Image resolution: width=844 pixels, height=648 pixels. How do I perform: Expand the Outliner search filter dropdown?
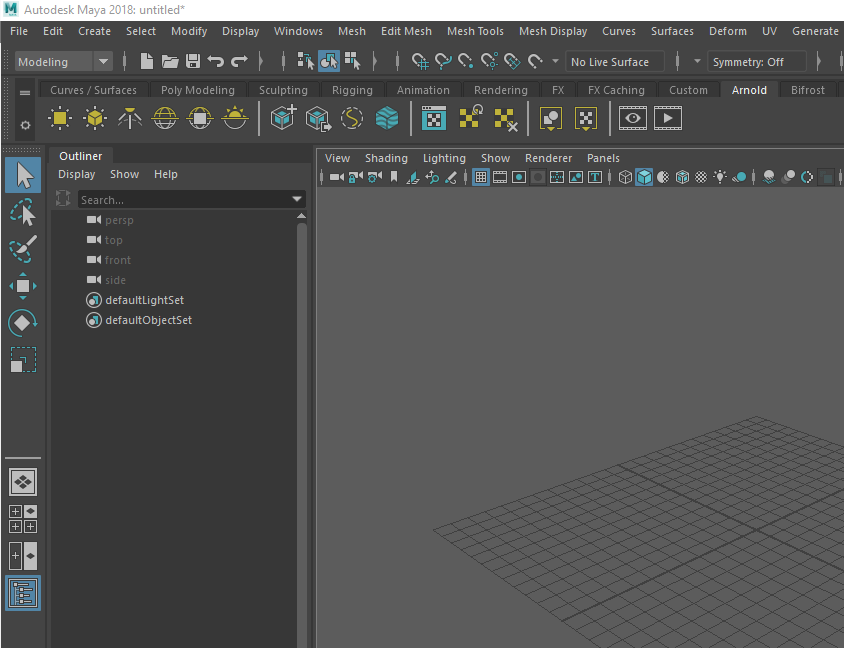297,200
